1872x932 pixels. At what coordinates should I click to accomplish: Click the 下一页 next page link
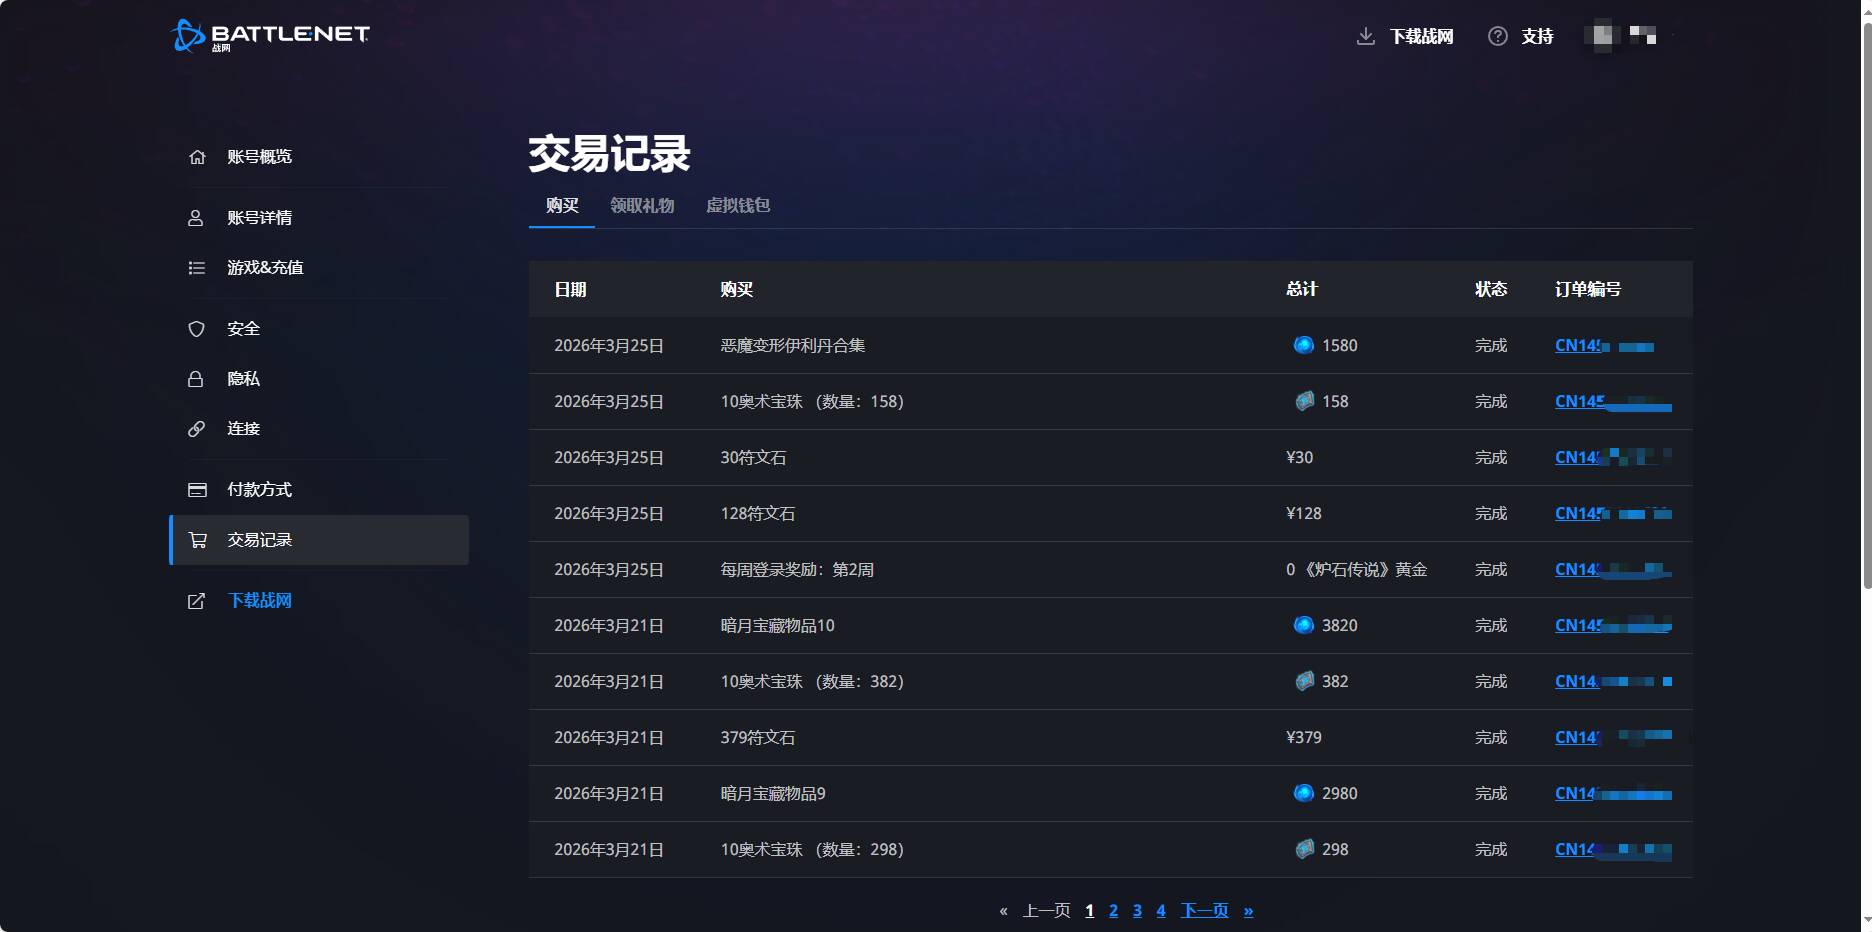pos(1204,910)
